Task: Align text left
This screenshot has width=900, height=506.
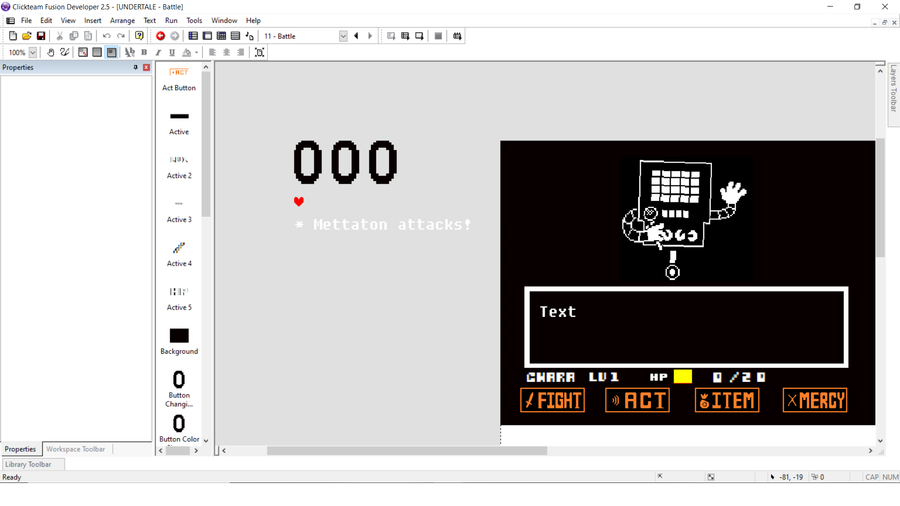Action: [212, 52]
